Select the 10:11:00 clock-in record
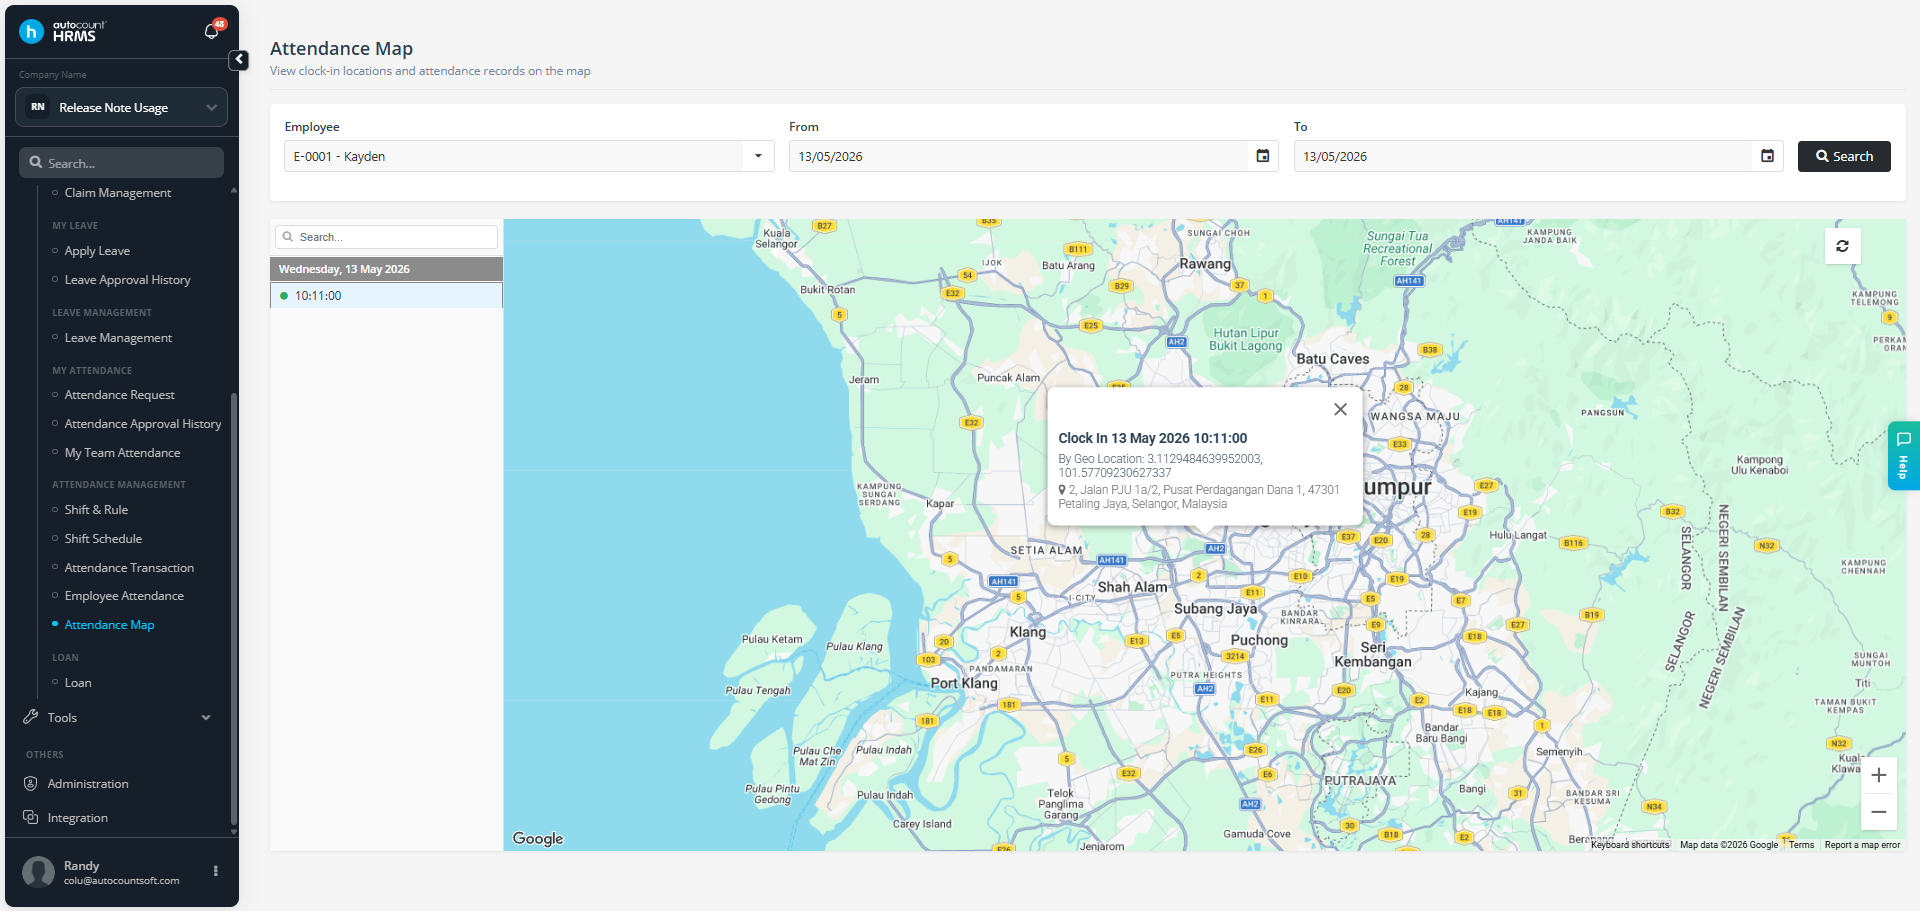 pyautogui.click(x=386, y=296)
